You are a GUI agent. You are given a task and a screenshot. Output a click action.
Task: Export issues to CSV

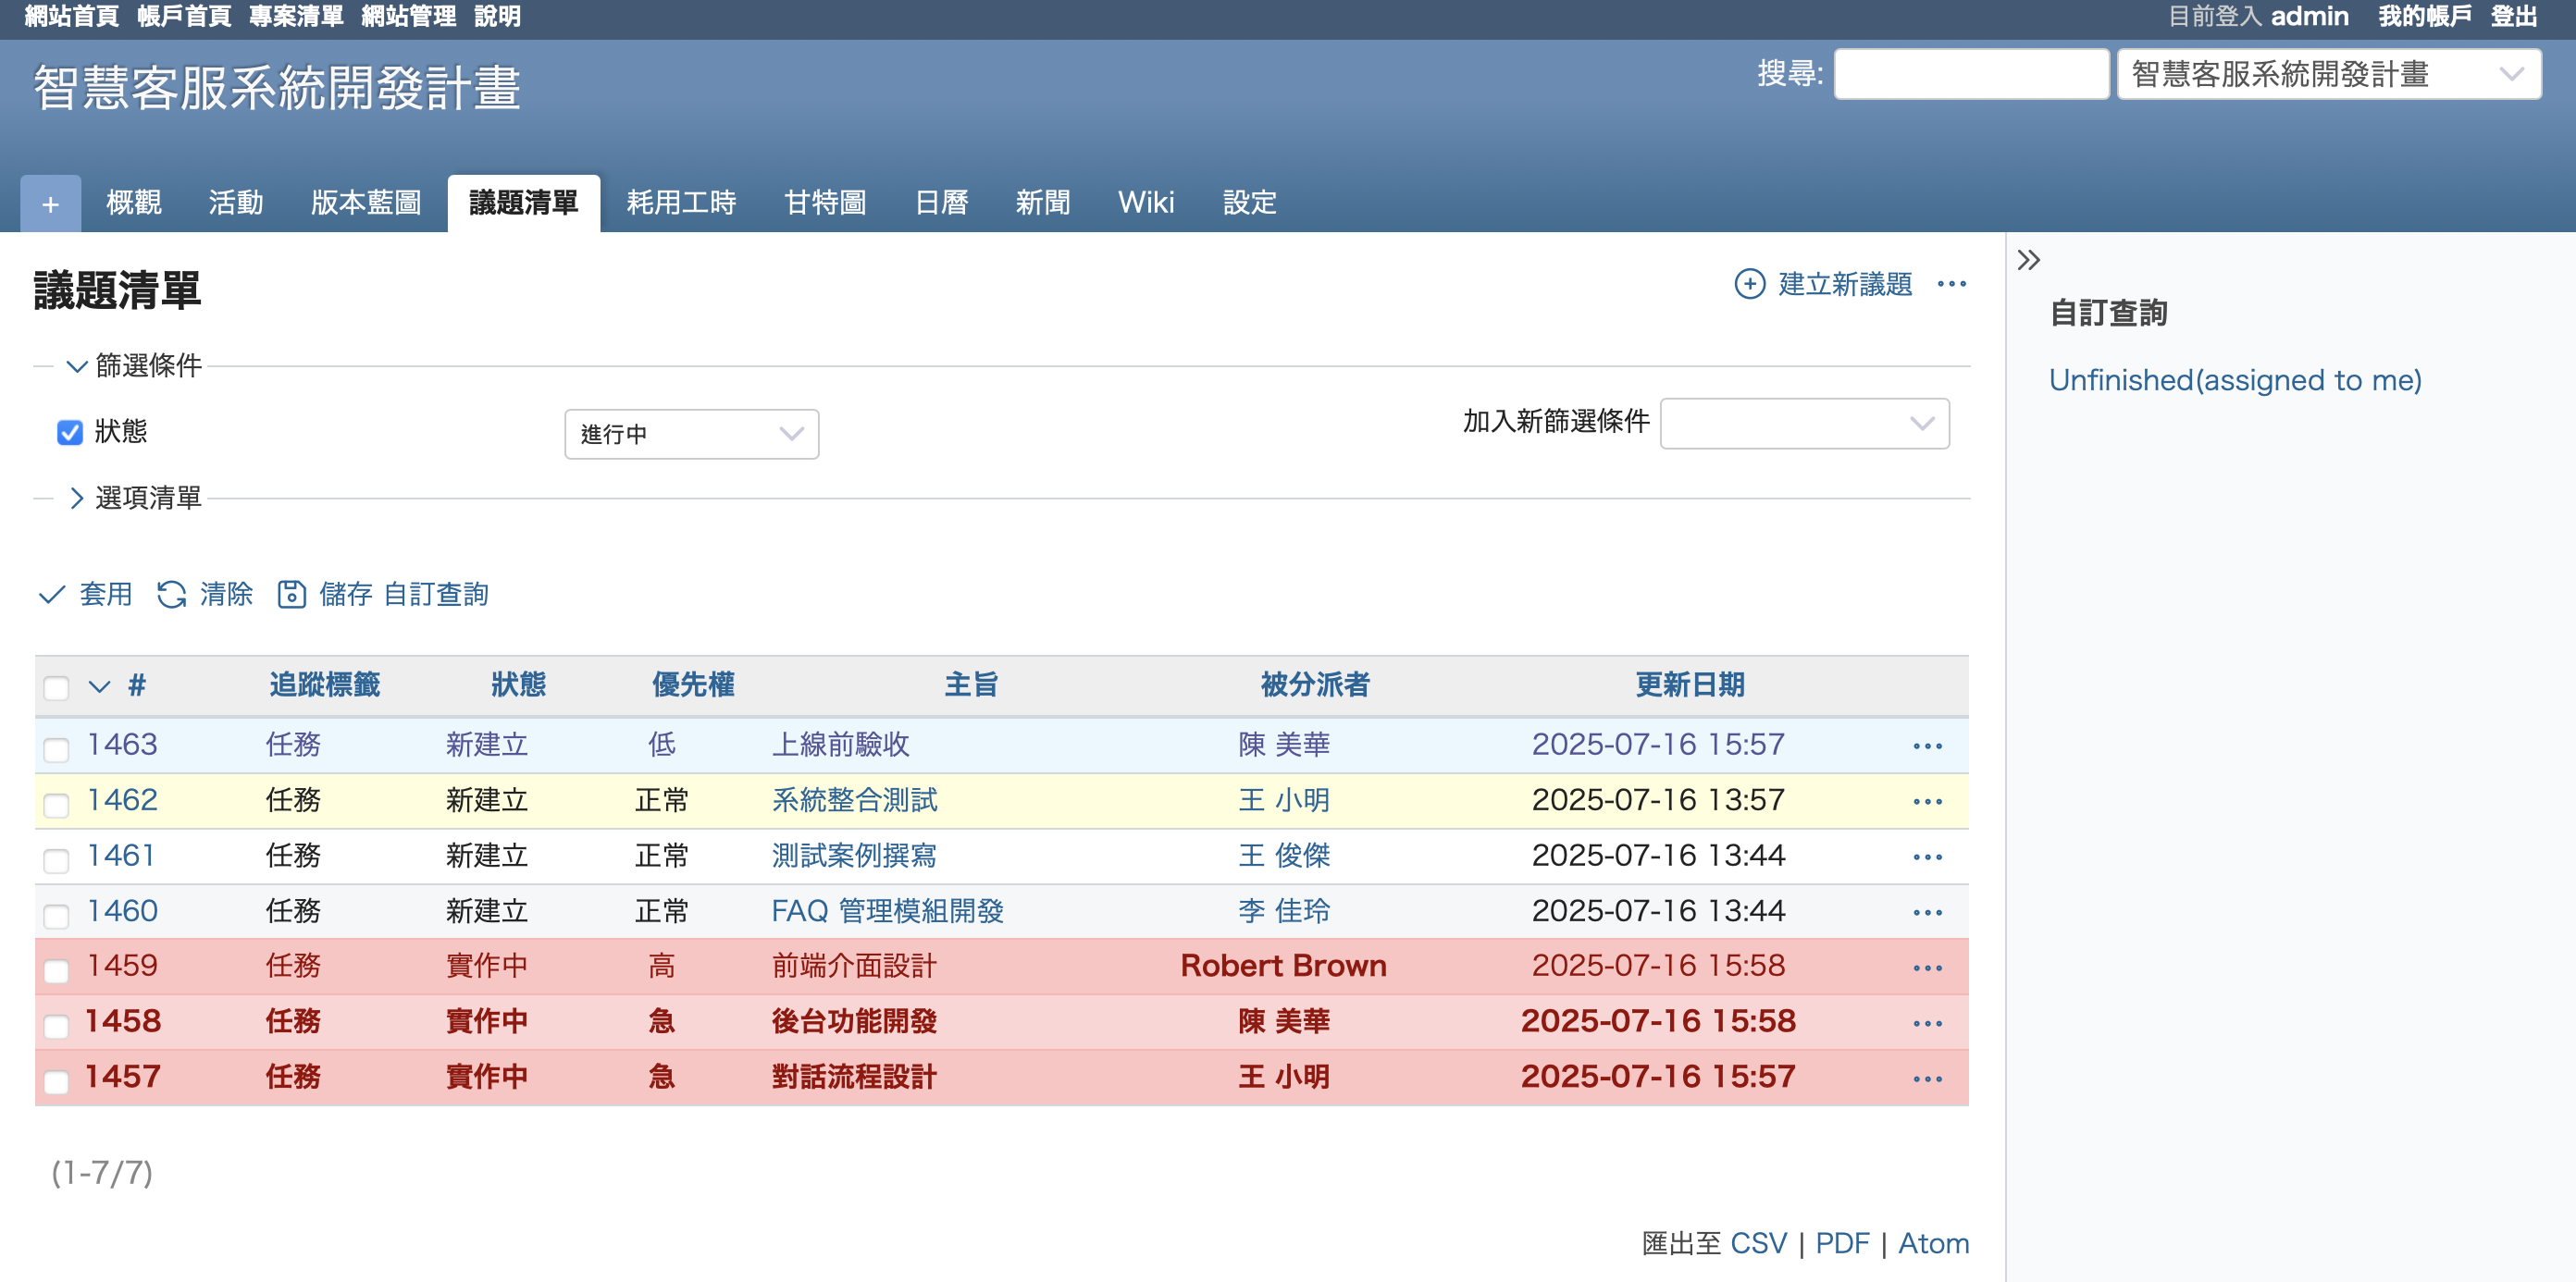pos(1759,1243)
